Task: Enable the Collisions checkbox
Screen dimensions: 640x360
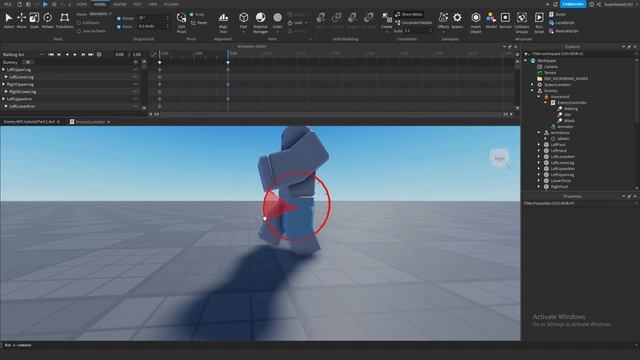Action: pos(79,23)
